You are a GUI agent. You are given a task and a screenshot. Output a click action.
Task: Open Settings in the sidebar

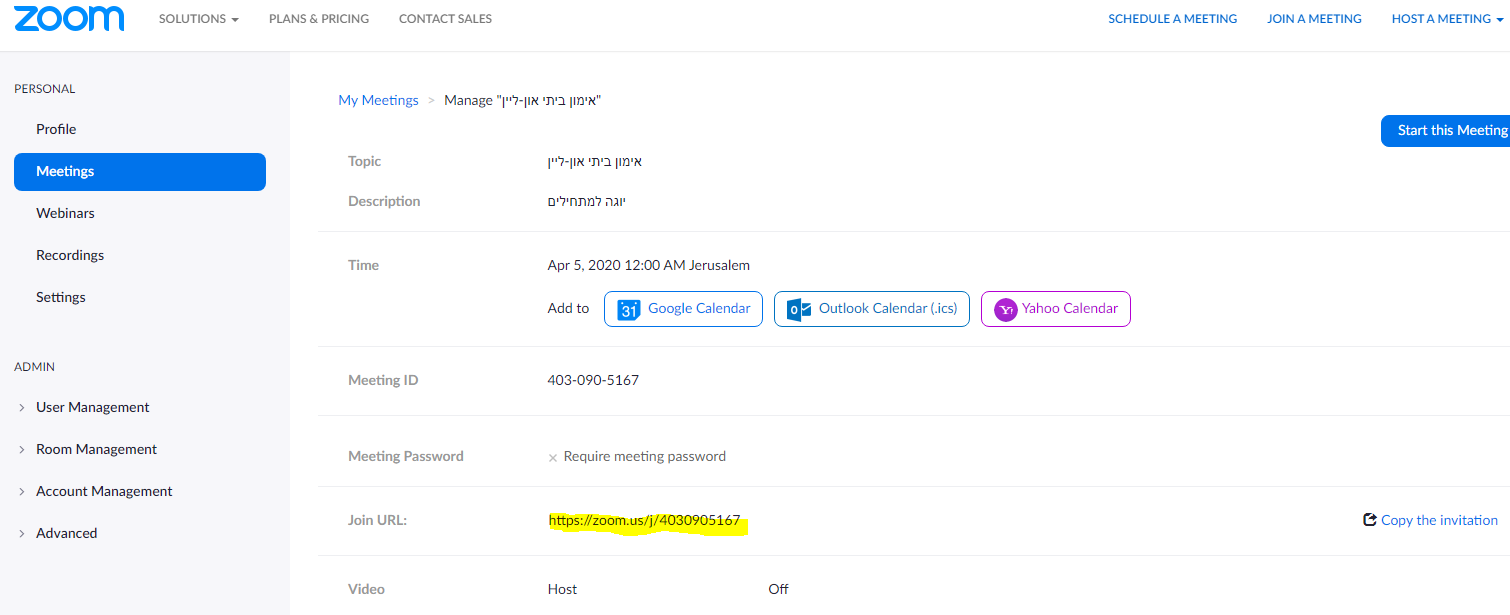pos(61,297)
